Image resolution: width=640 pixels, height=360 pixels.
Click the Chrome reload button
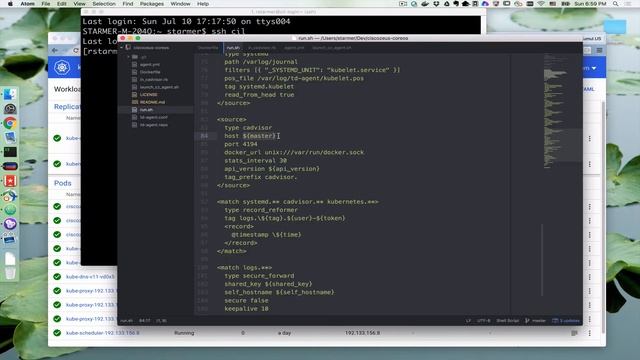click(x=76, y=50)
